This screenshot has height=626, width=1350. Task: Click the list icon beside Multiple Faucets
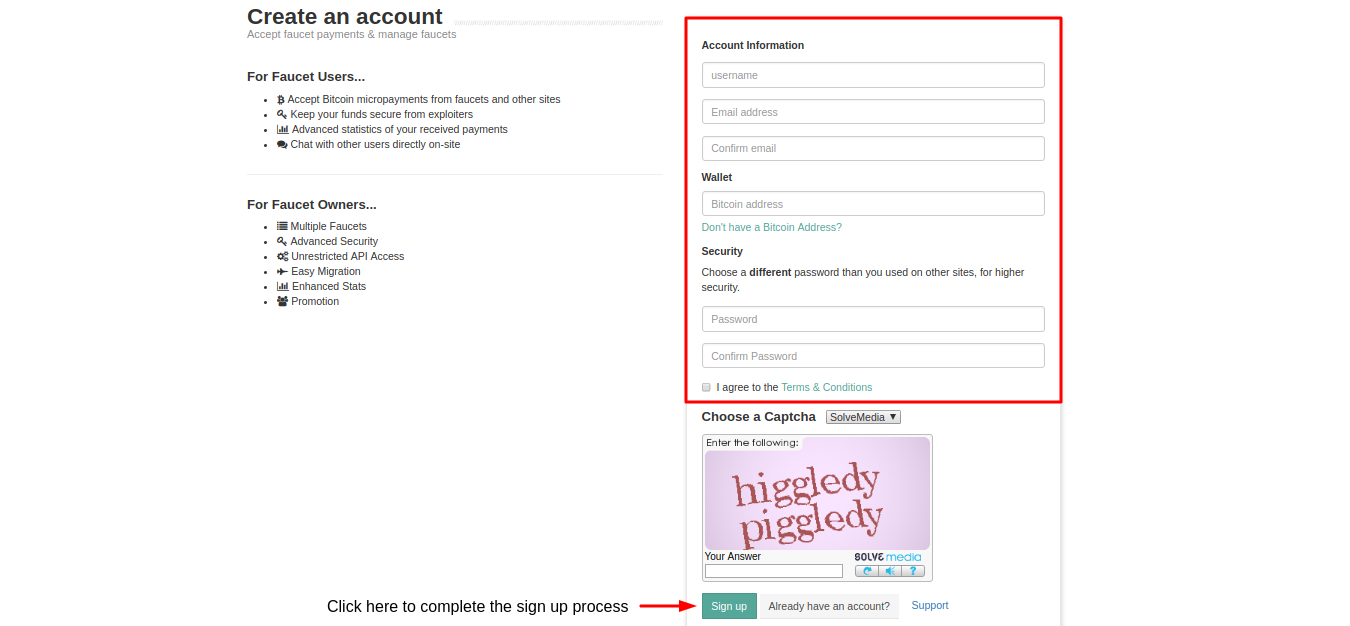click(282, 227)
